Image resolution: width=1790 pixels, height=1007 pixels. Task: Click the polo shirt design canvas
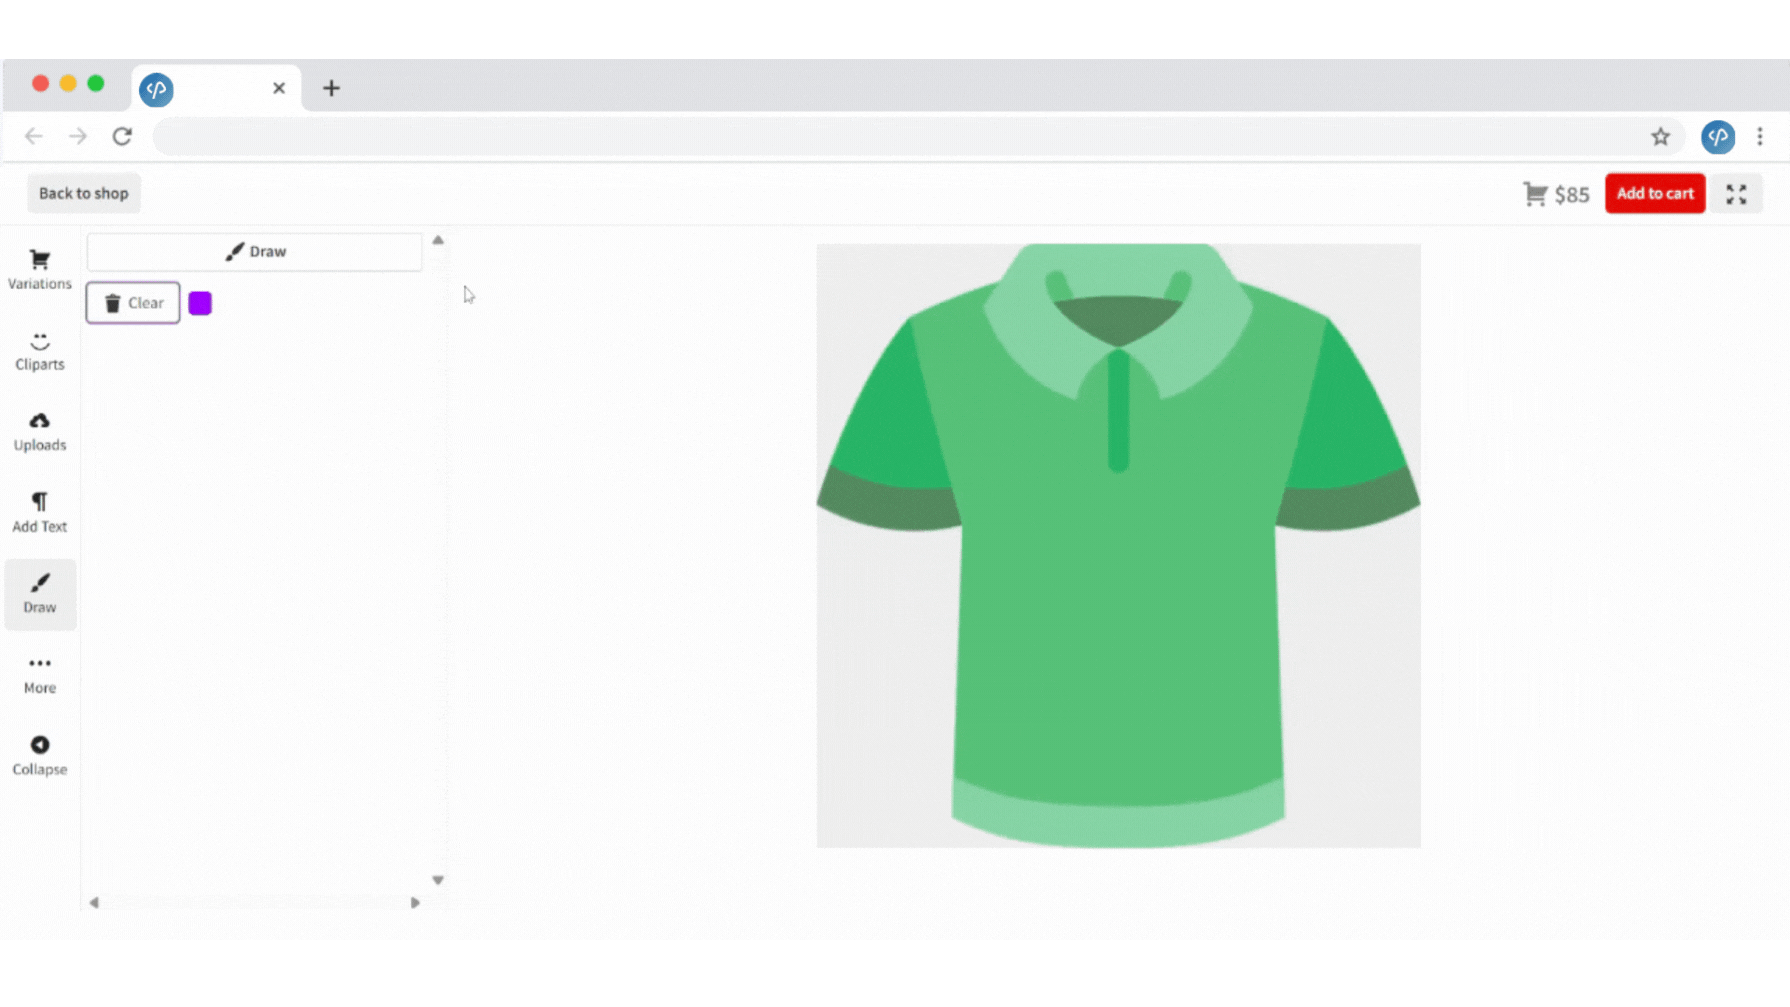point(1118,600)
